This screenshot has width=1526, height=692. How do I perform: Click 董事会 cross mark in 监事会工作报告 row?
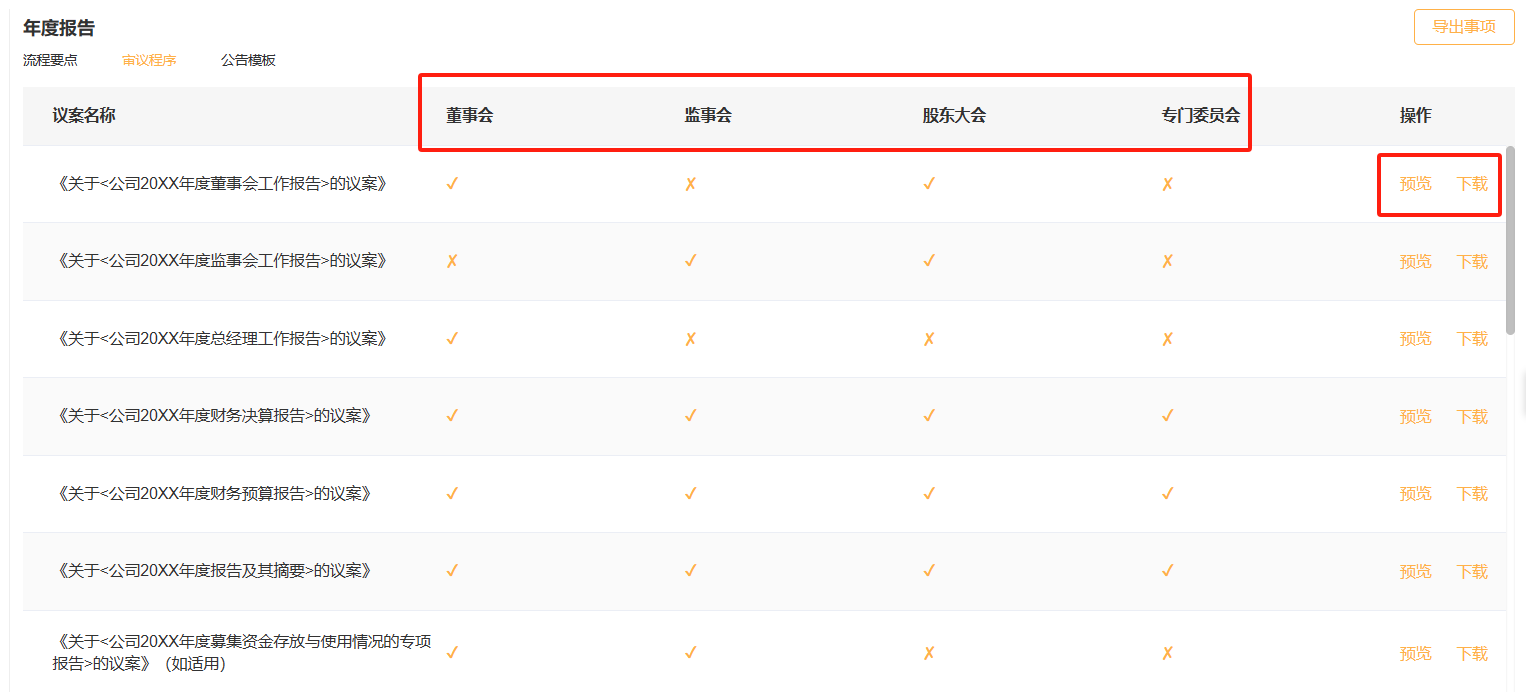452,261
